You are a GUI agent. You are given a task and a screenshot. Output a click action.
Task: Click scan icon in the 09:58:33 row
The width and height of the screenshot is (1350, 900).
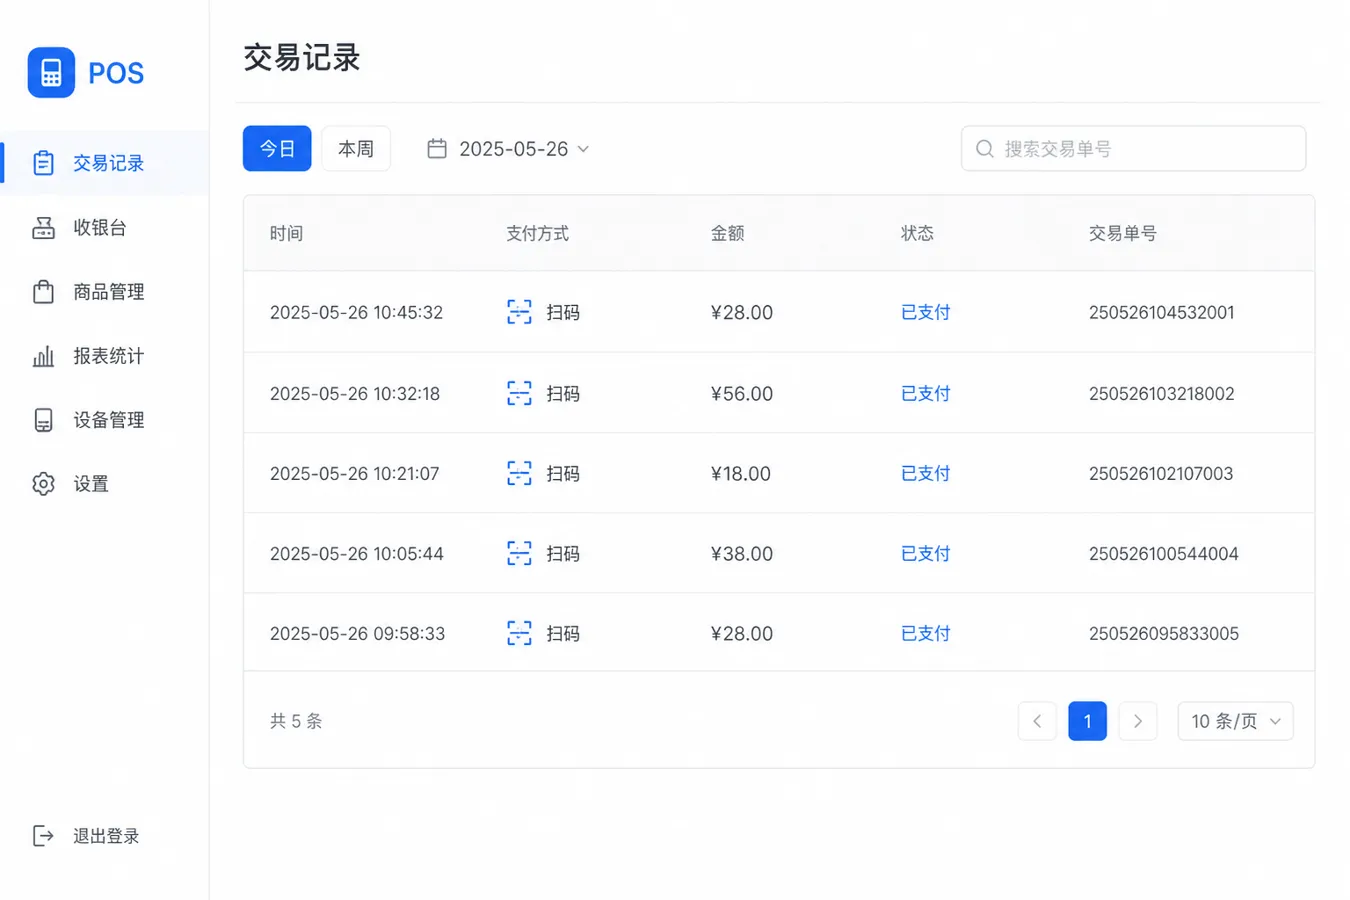pyautogui.click(x=519, y=633)
